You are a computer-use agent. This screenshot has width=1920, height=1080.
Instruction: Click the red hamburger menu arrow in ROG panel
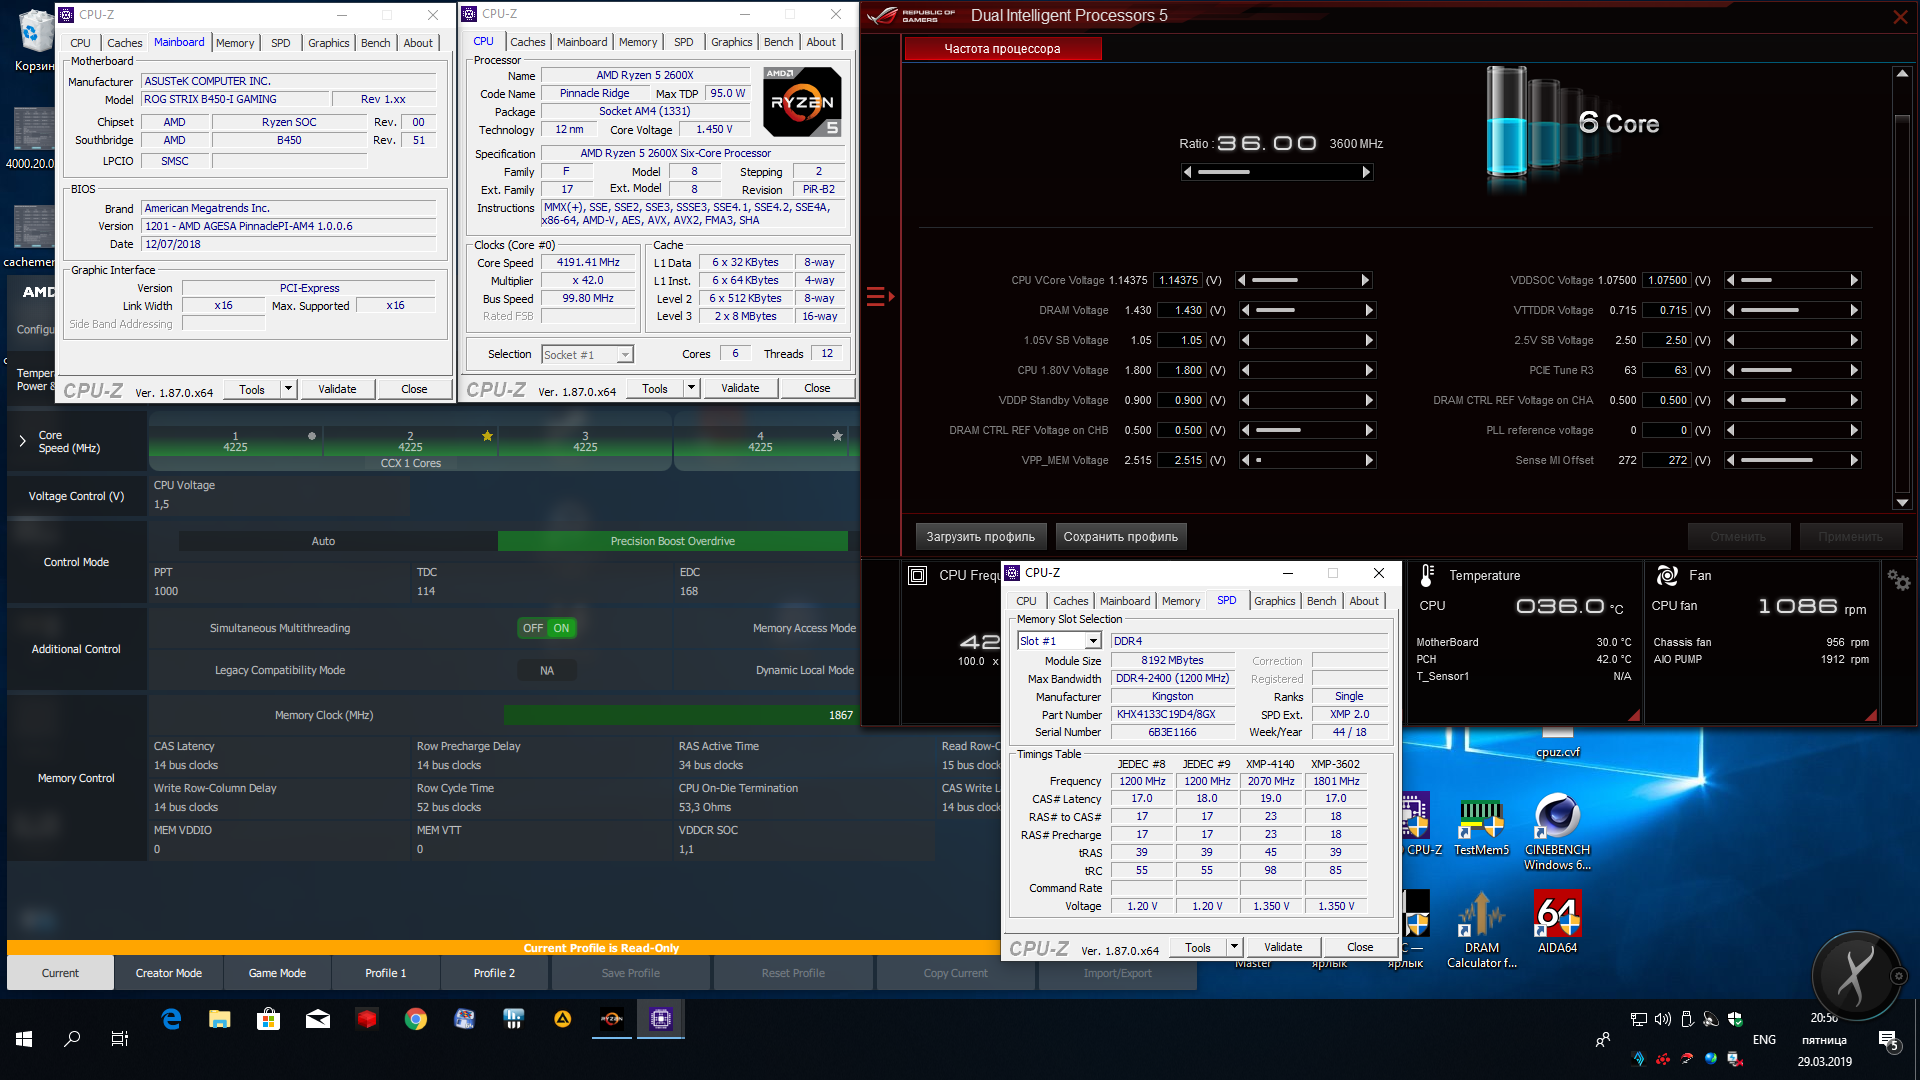[880, 296]
